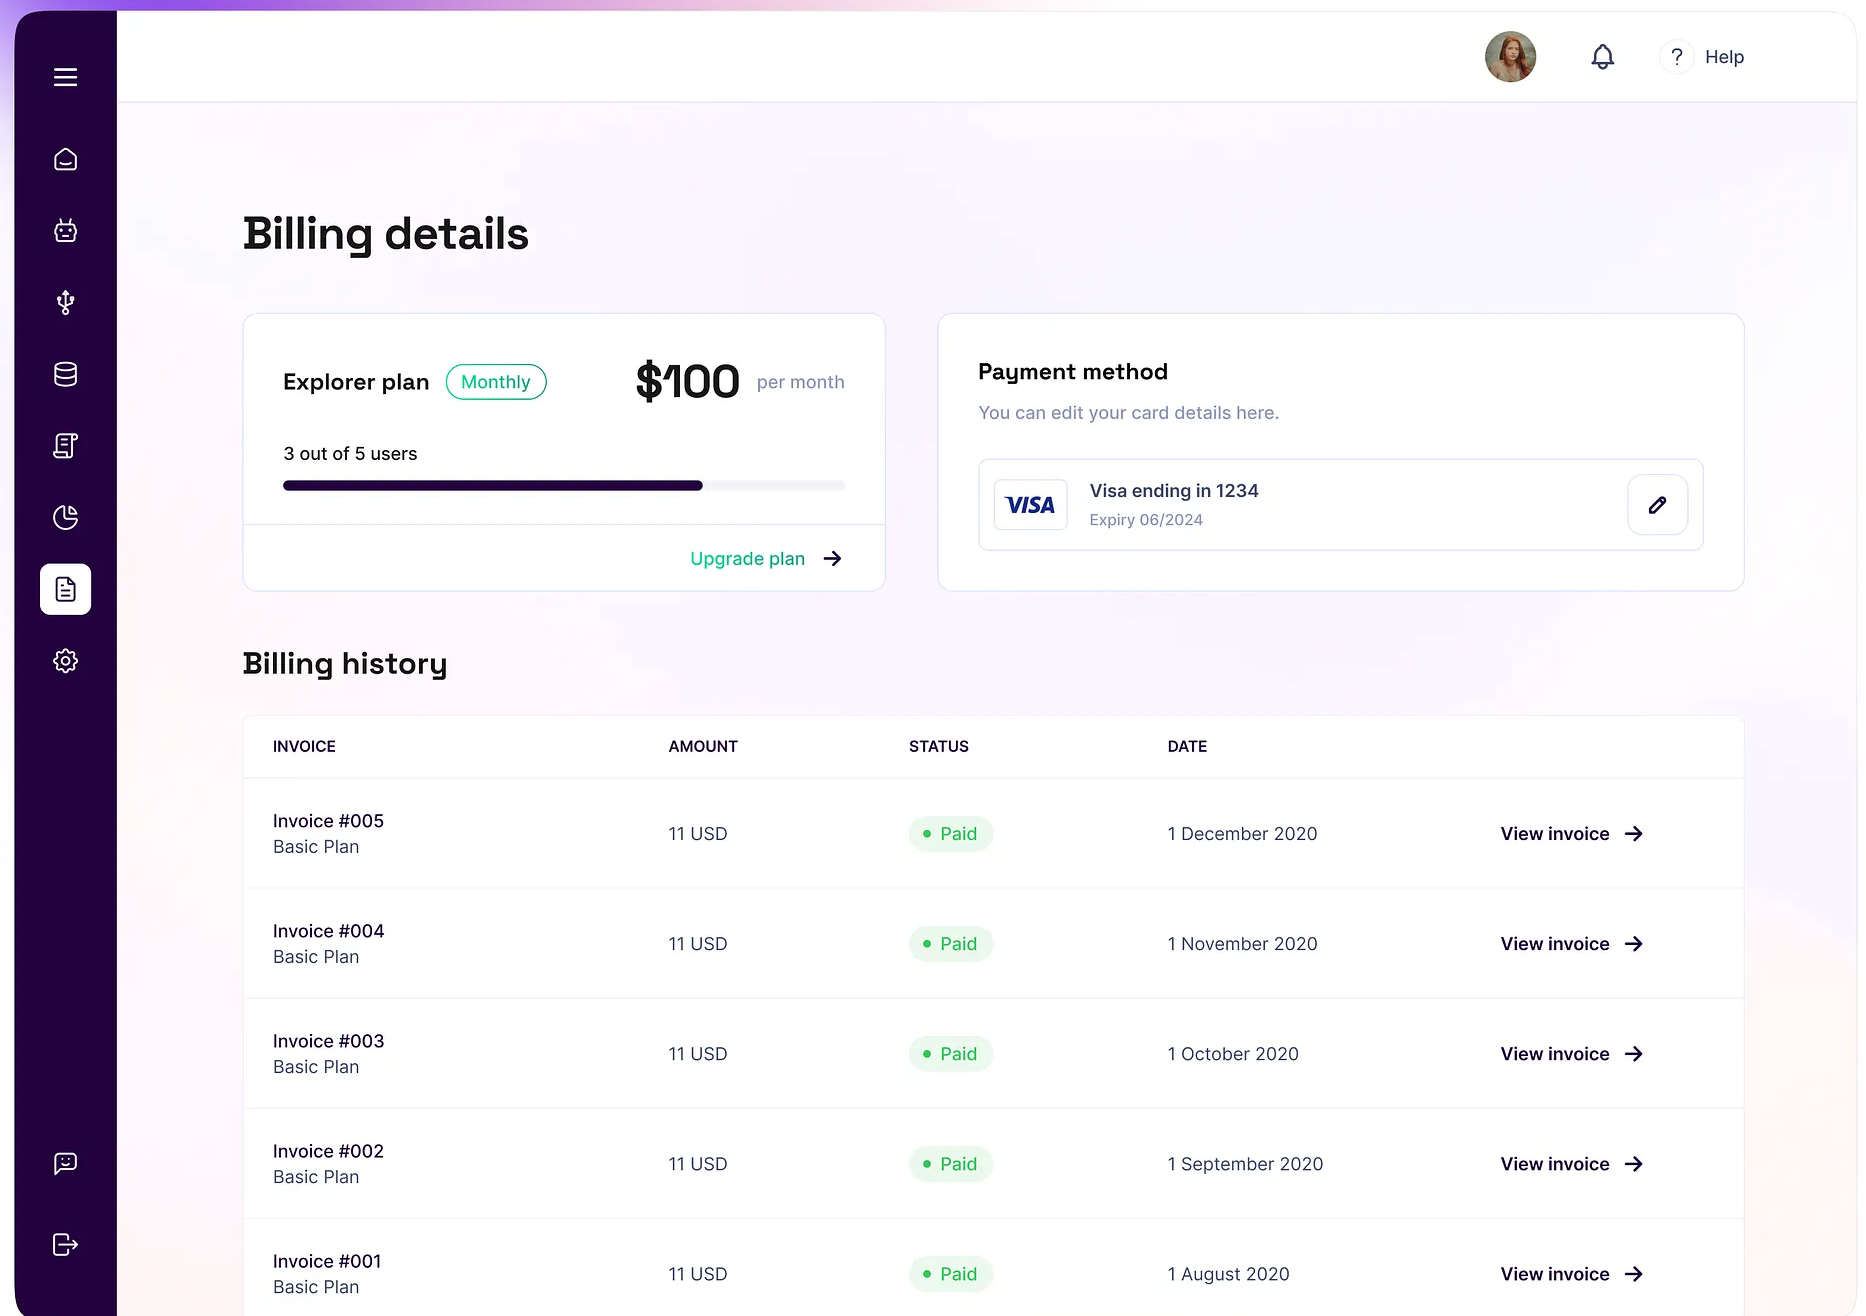Open the pie chart analytics icon
The image size is (1866, 1316).
coord(65,517)
